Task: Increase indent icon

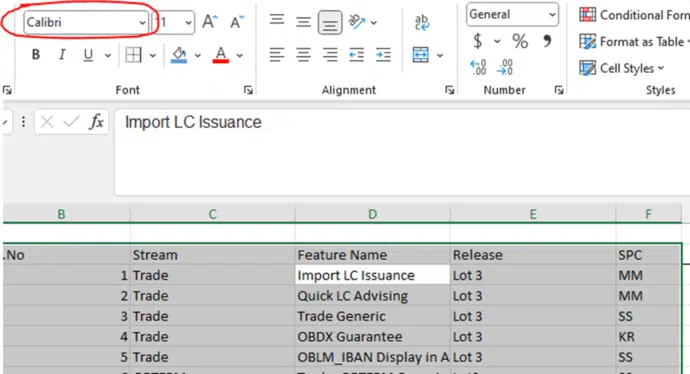Action: (x=383, y=55)
